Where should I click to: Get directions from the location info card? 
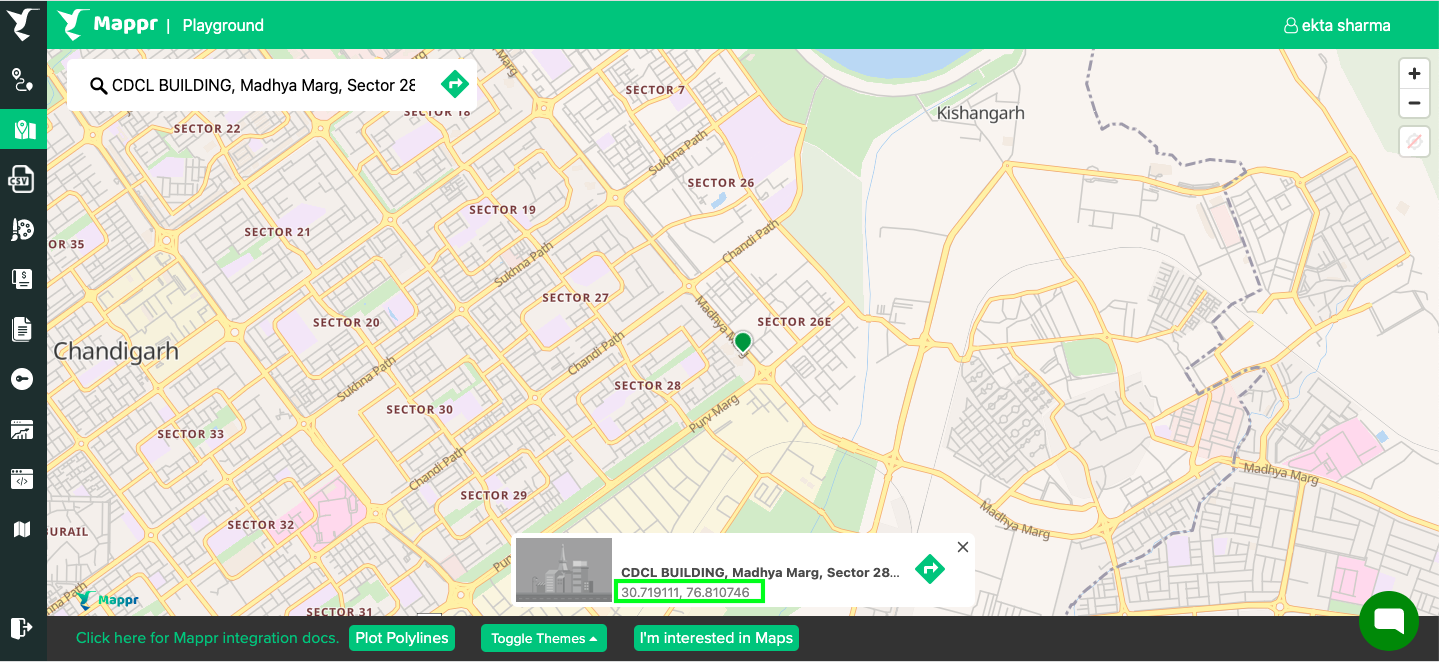point(929,569)
